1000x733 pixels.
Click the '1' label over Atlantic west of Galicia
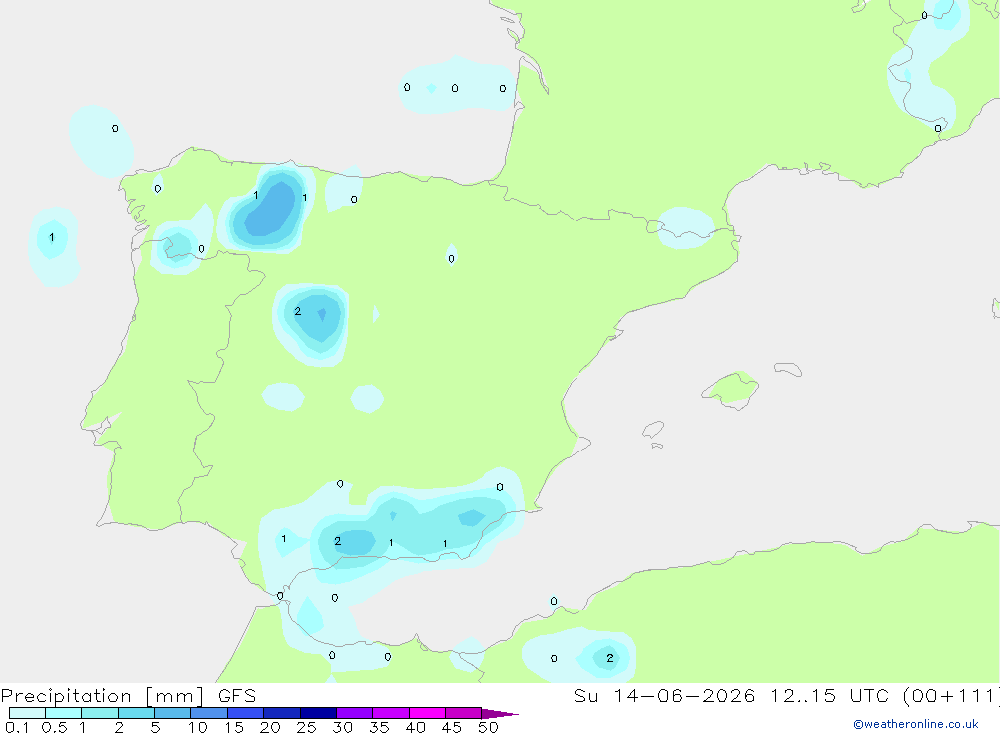[x=52, y=237]
